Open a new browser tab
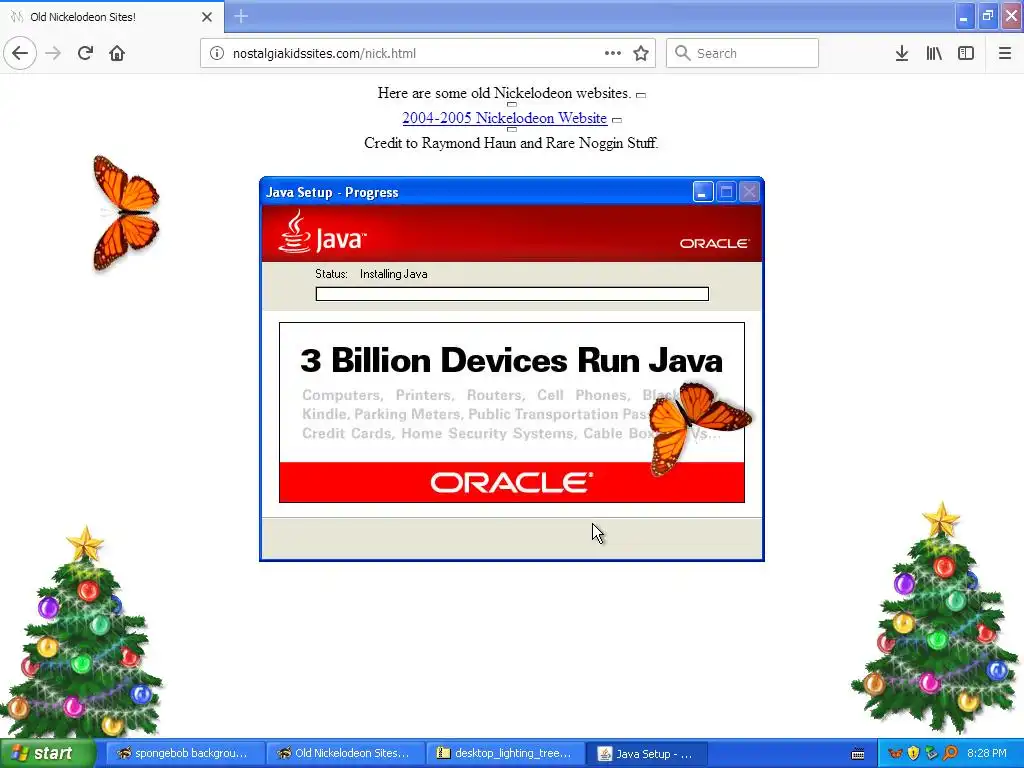The image size is (1024, 768). point(240,16)
